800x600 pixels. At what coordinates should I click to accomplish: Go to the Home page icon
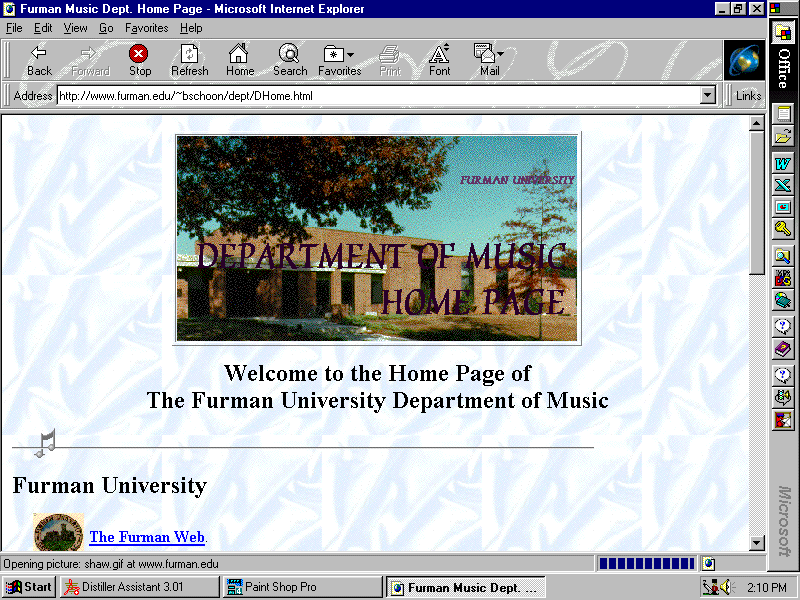coord(240,61)
